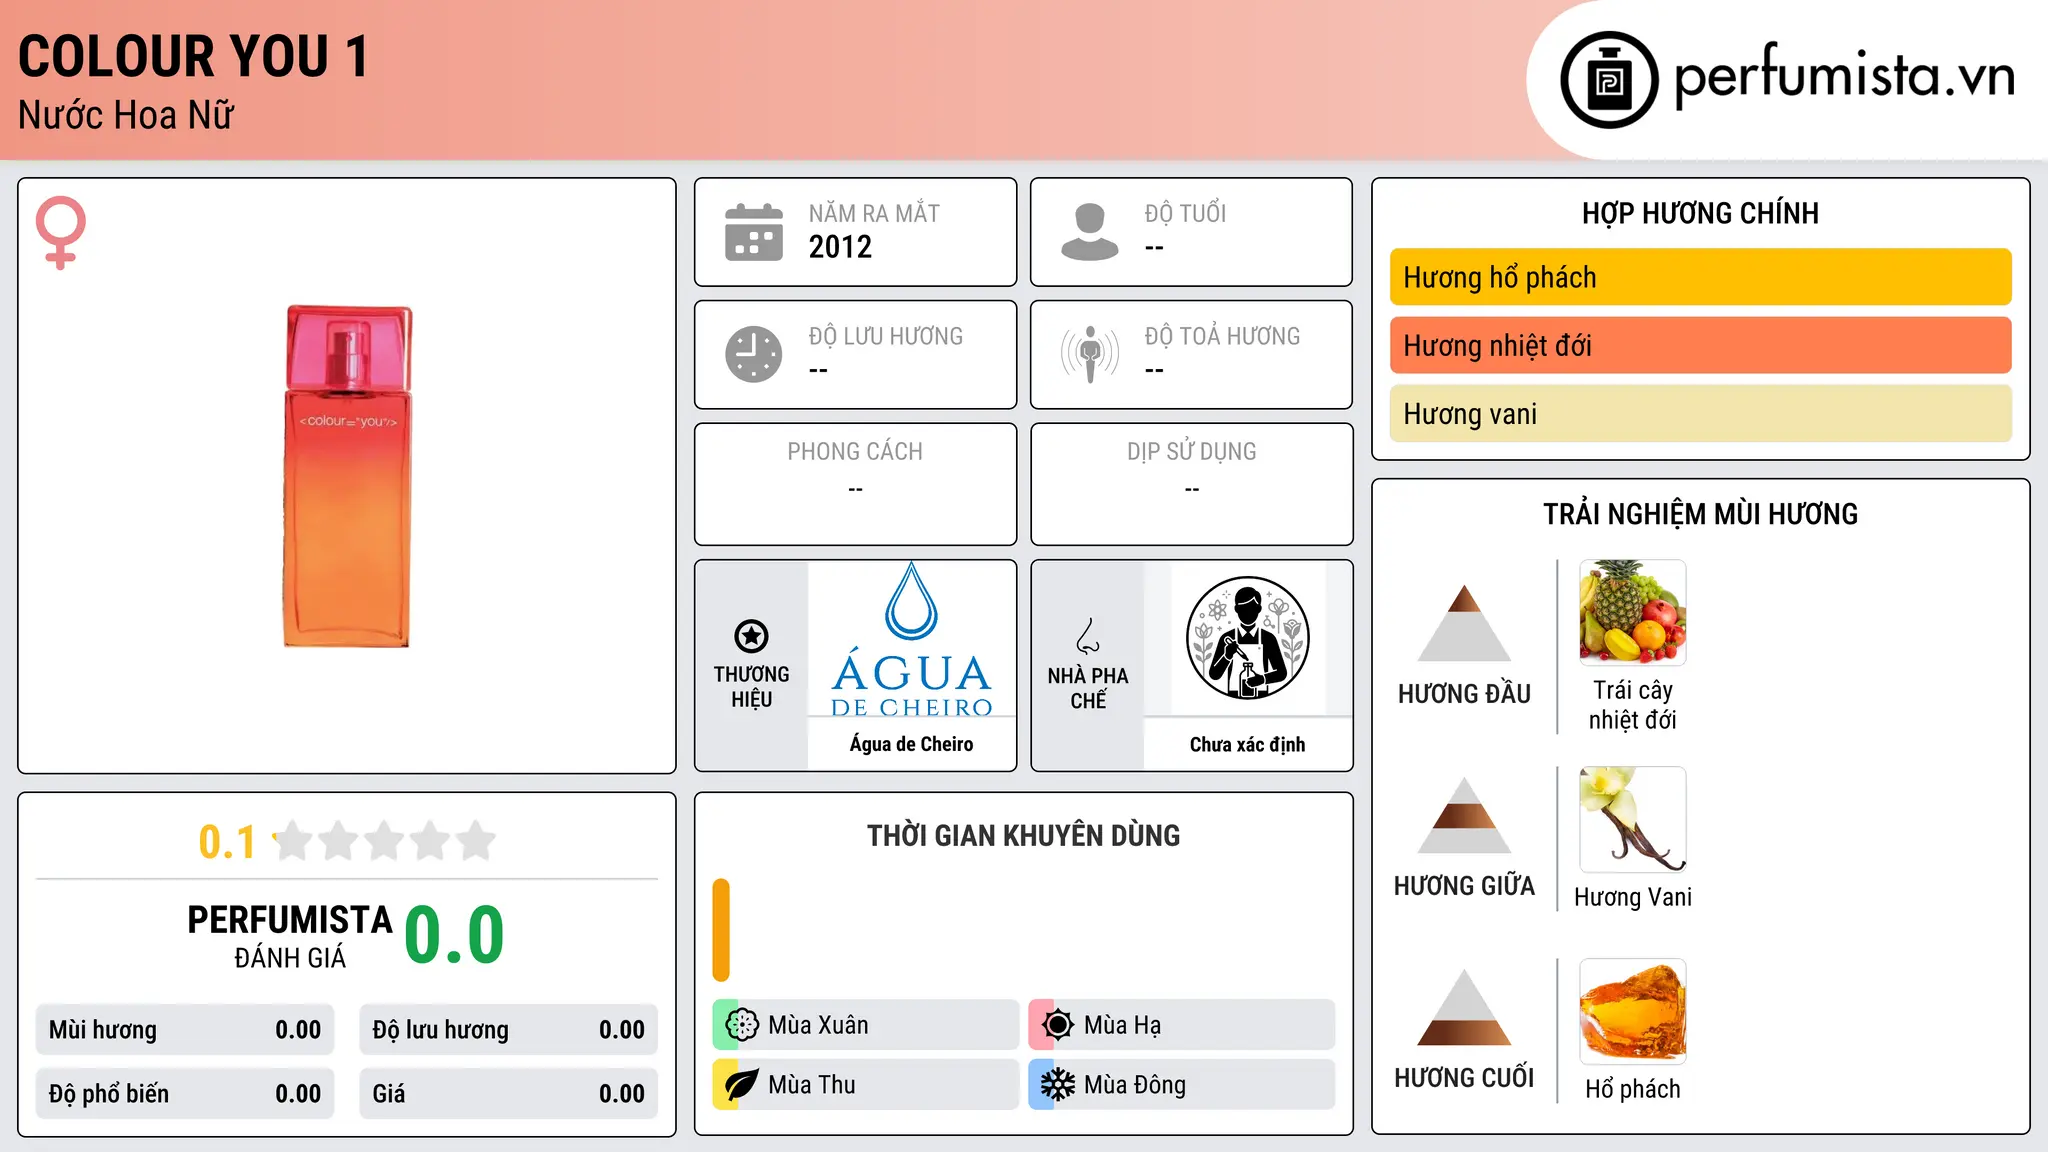
Task: Click the Nước Hoa Nữ subtitle
Action: 126,115
